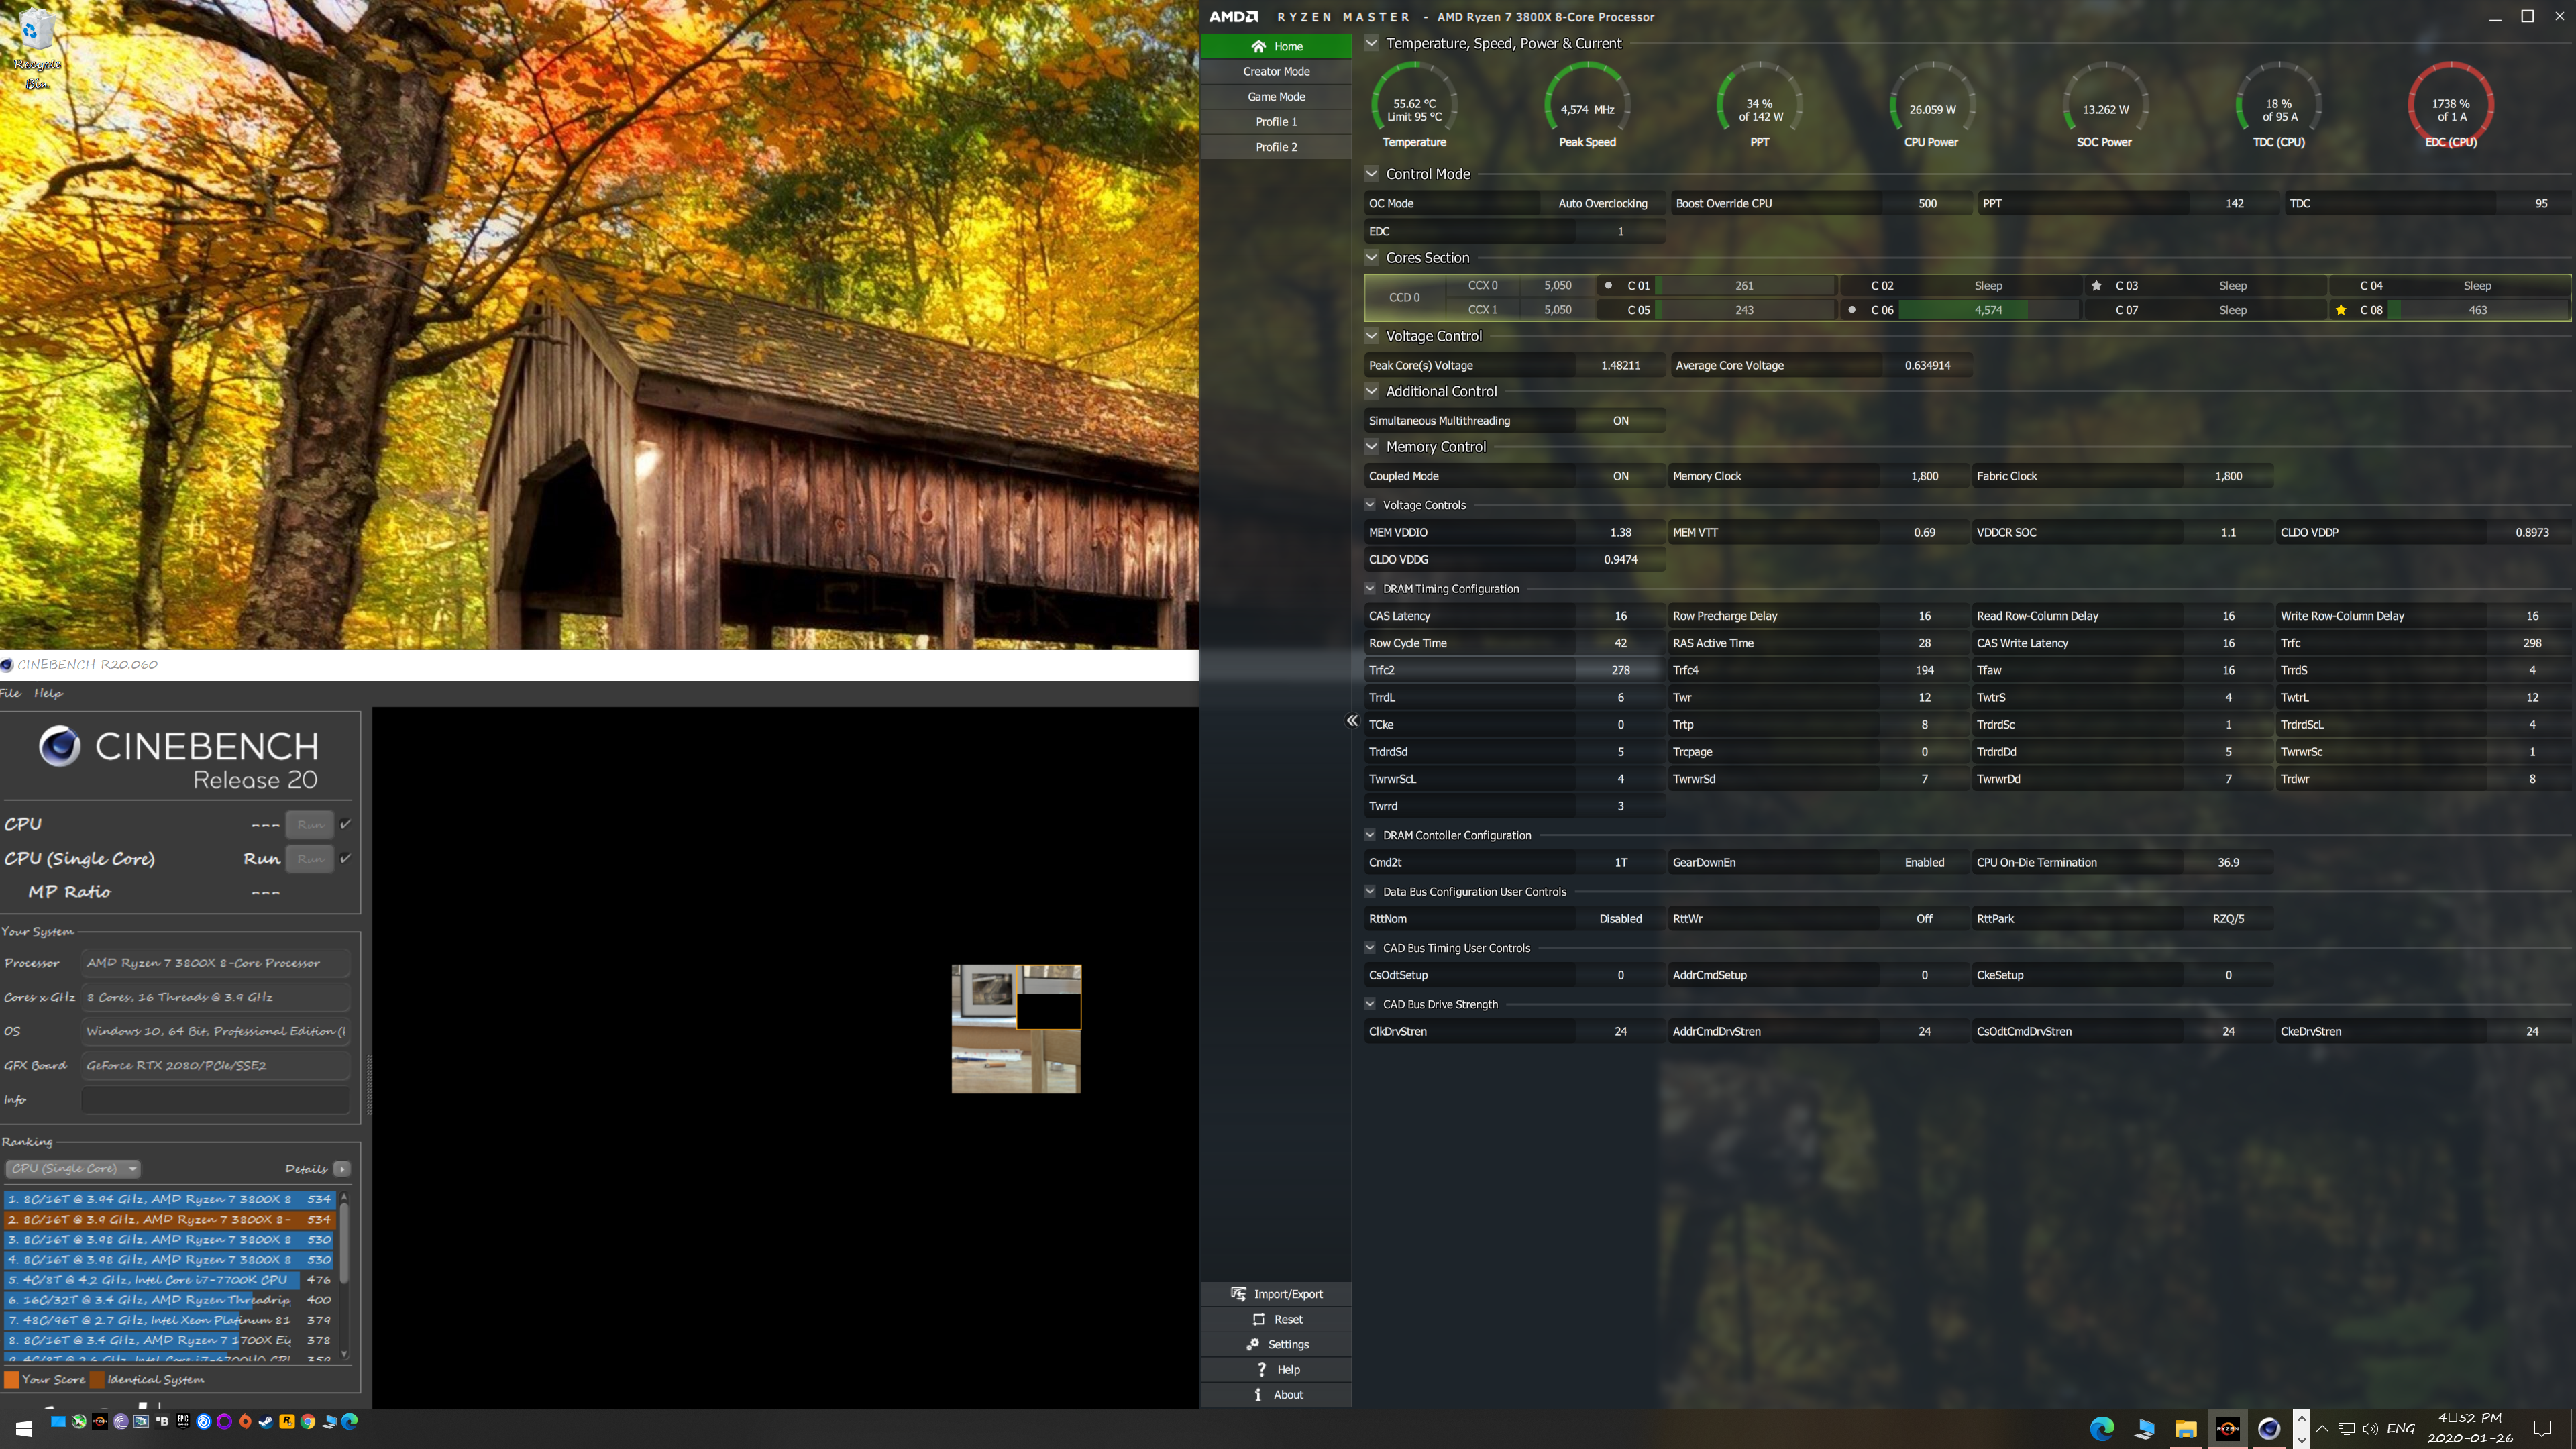The width and height of the screenshot is (2576, 1449).
Task: Switch to Ryzen Master taskbar button
Action: pos(2227,1429)
